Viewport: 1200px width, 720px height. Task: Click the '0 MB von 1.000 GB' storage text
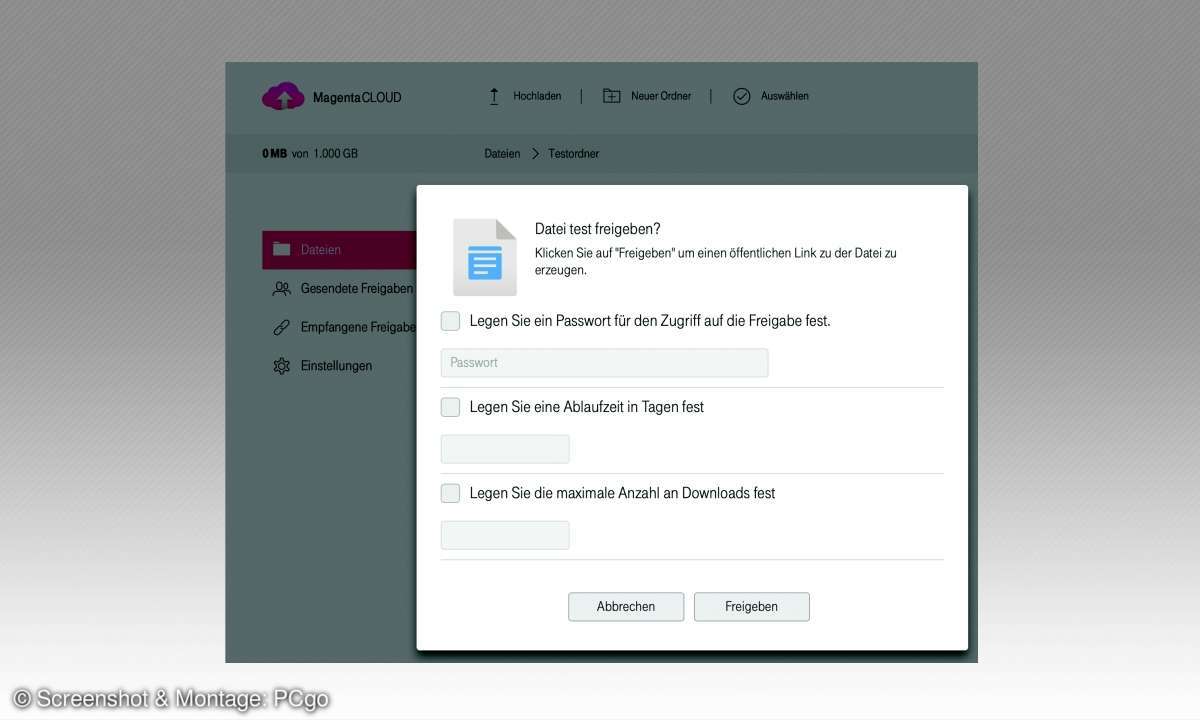[310, 154]
